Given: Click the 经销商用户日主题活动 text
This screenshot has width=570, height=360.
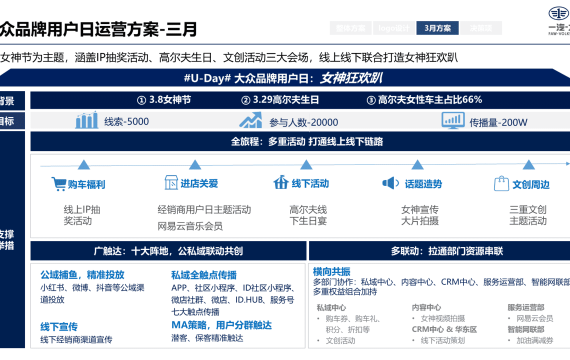Looking at the screenshot, I should [x=204, y=209].
